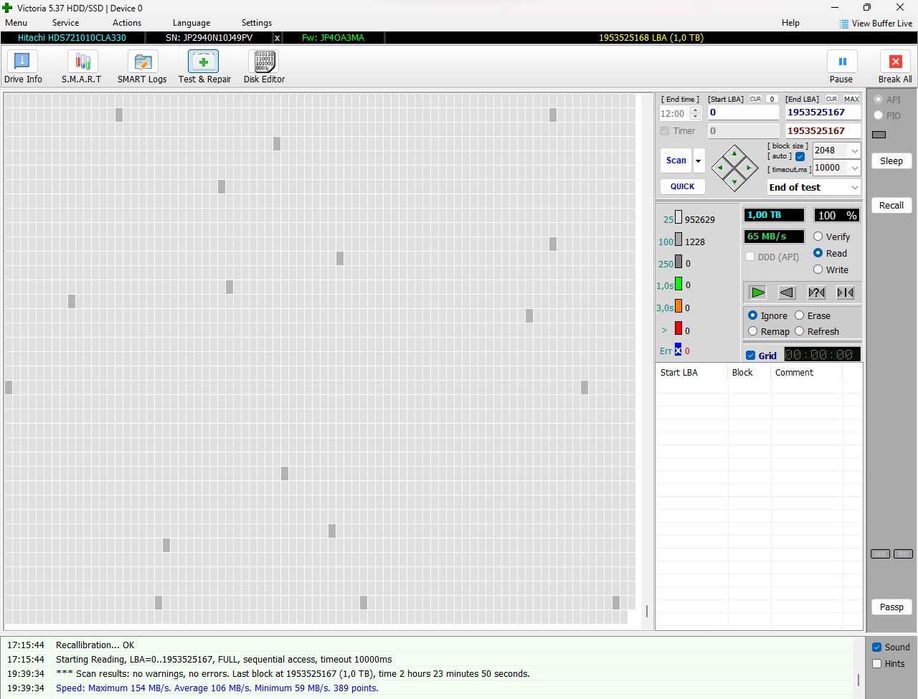Screen dimensions: 918x699
Task: Open the Settings menu
Action: point(256,23)
